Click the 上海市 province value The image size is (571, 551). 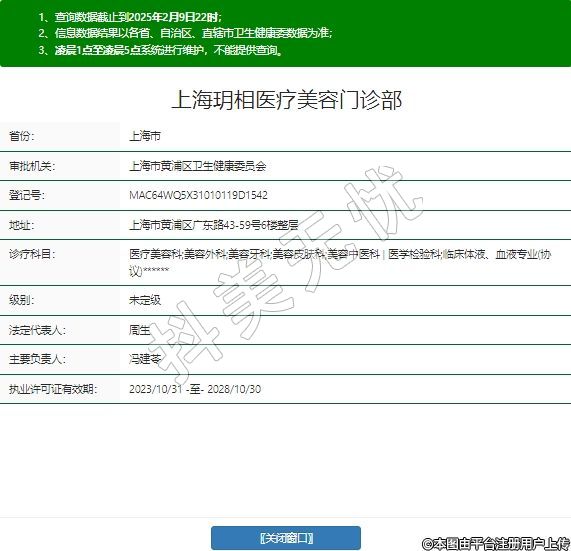(x=145, y=136)
